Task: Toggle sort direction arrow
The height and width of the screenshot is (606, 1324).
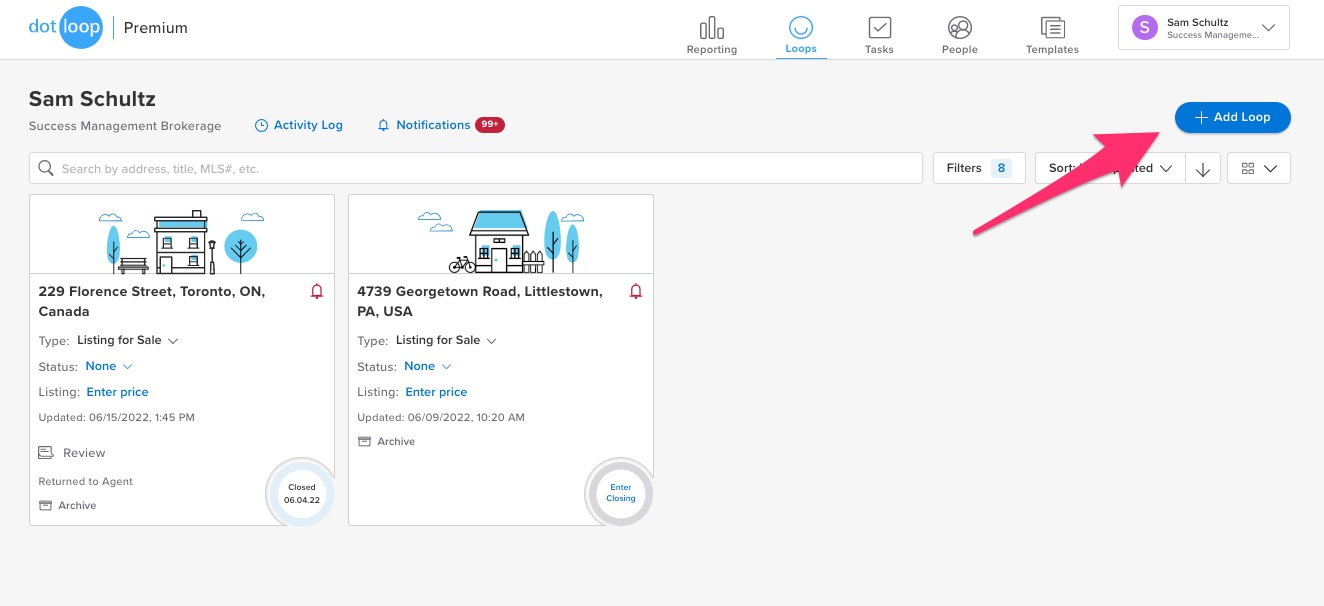Action: pos(1202,169)
